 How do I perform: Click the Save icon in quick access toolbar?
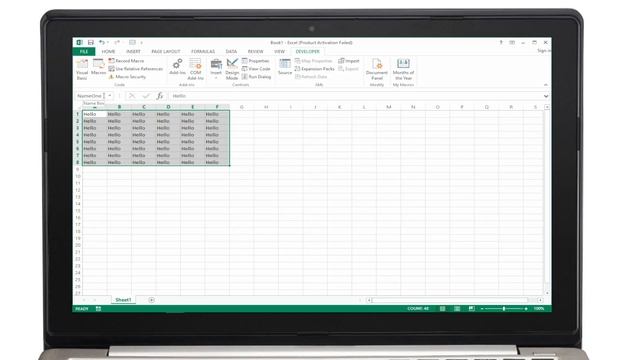91,42
